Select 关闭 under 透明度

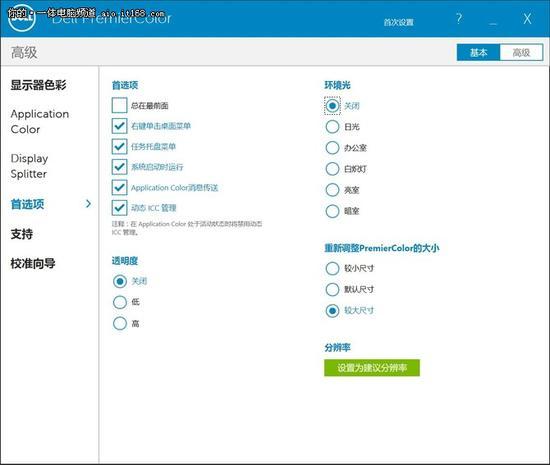[x=120, y=281]
